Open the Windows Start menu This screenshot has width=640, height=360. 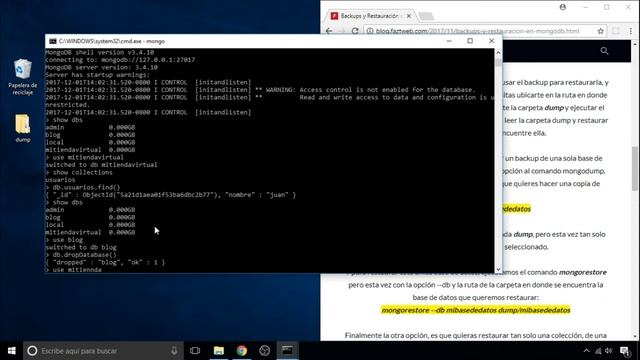(11, 351)
